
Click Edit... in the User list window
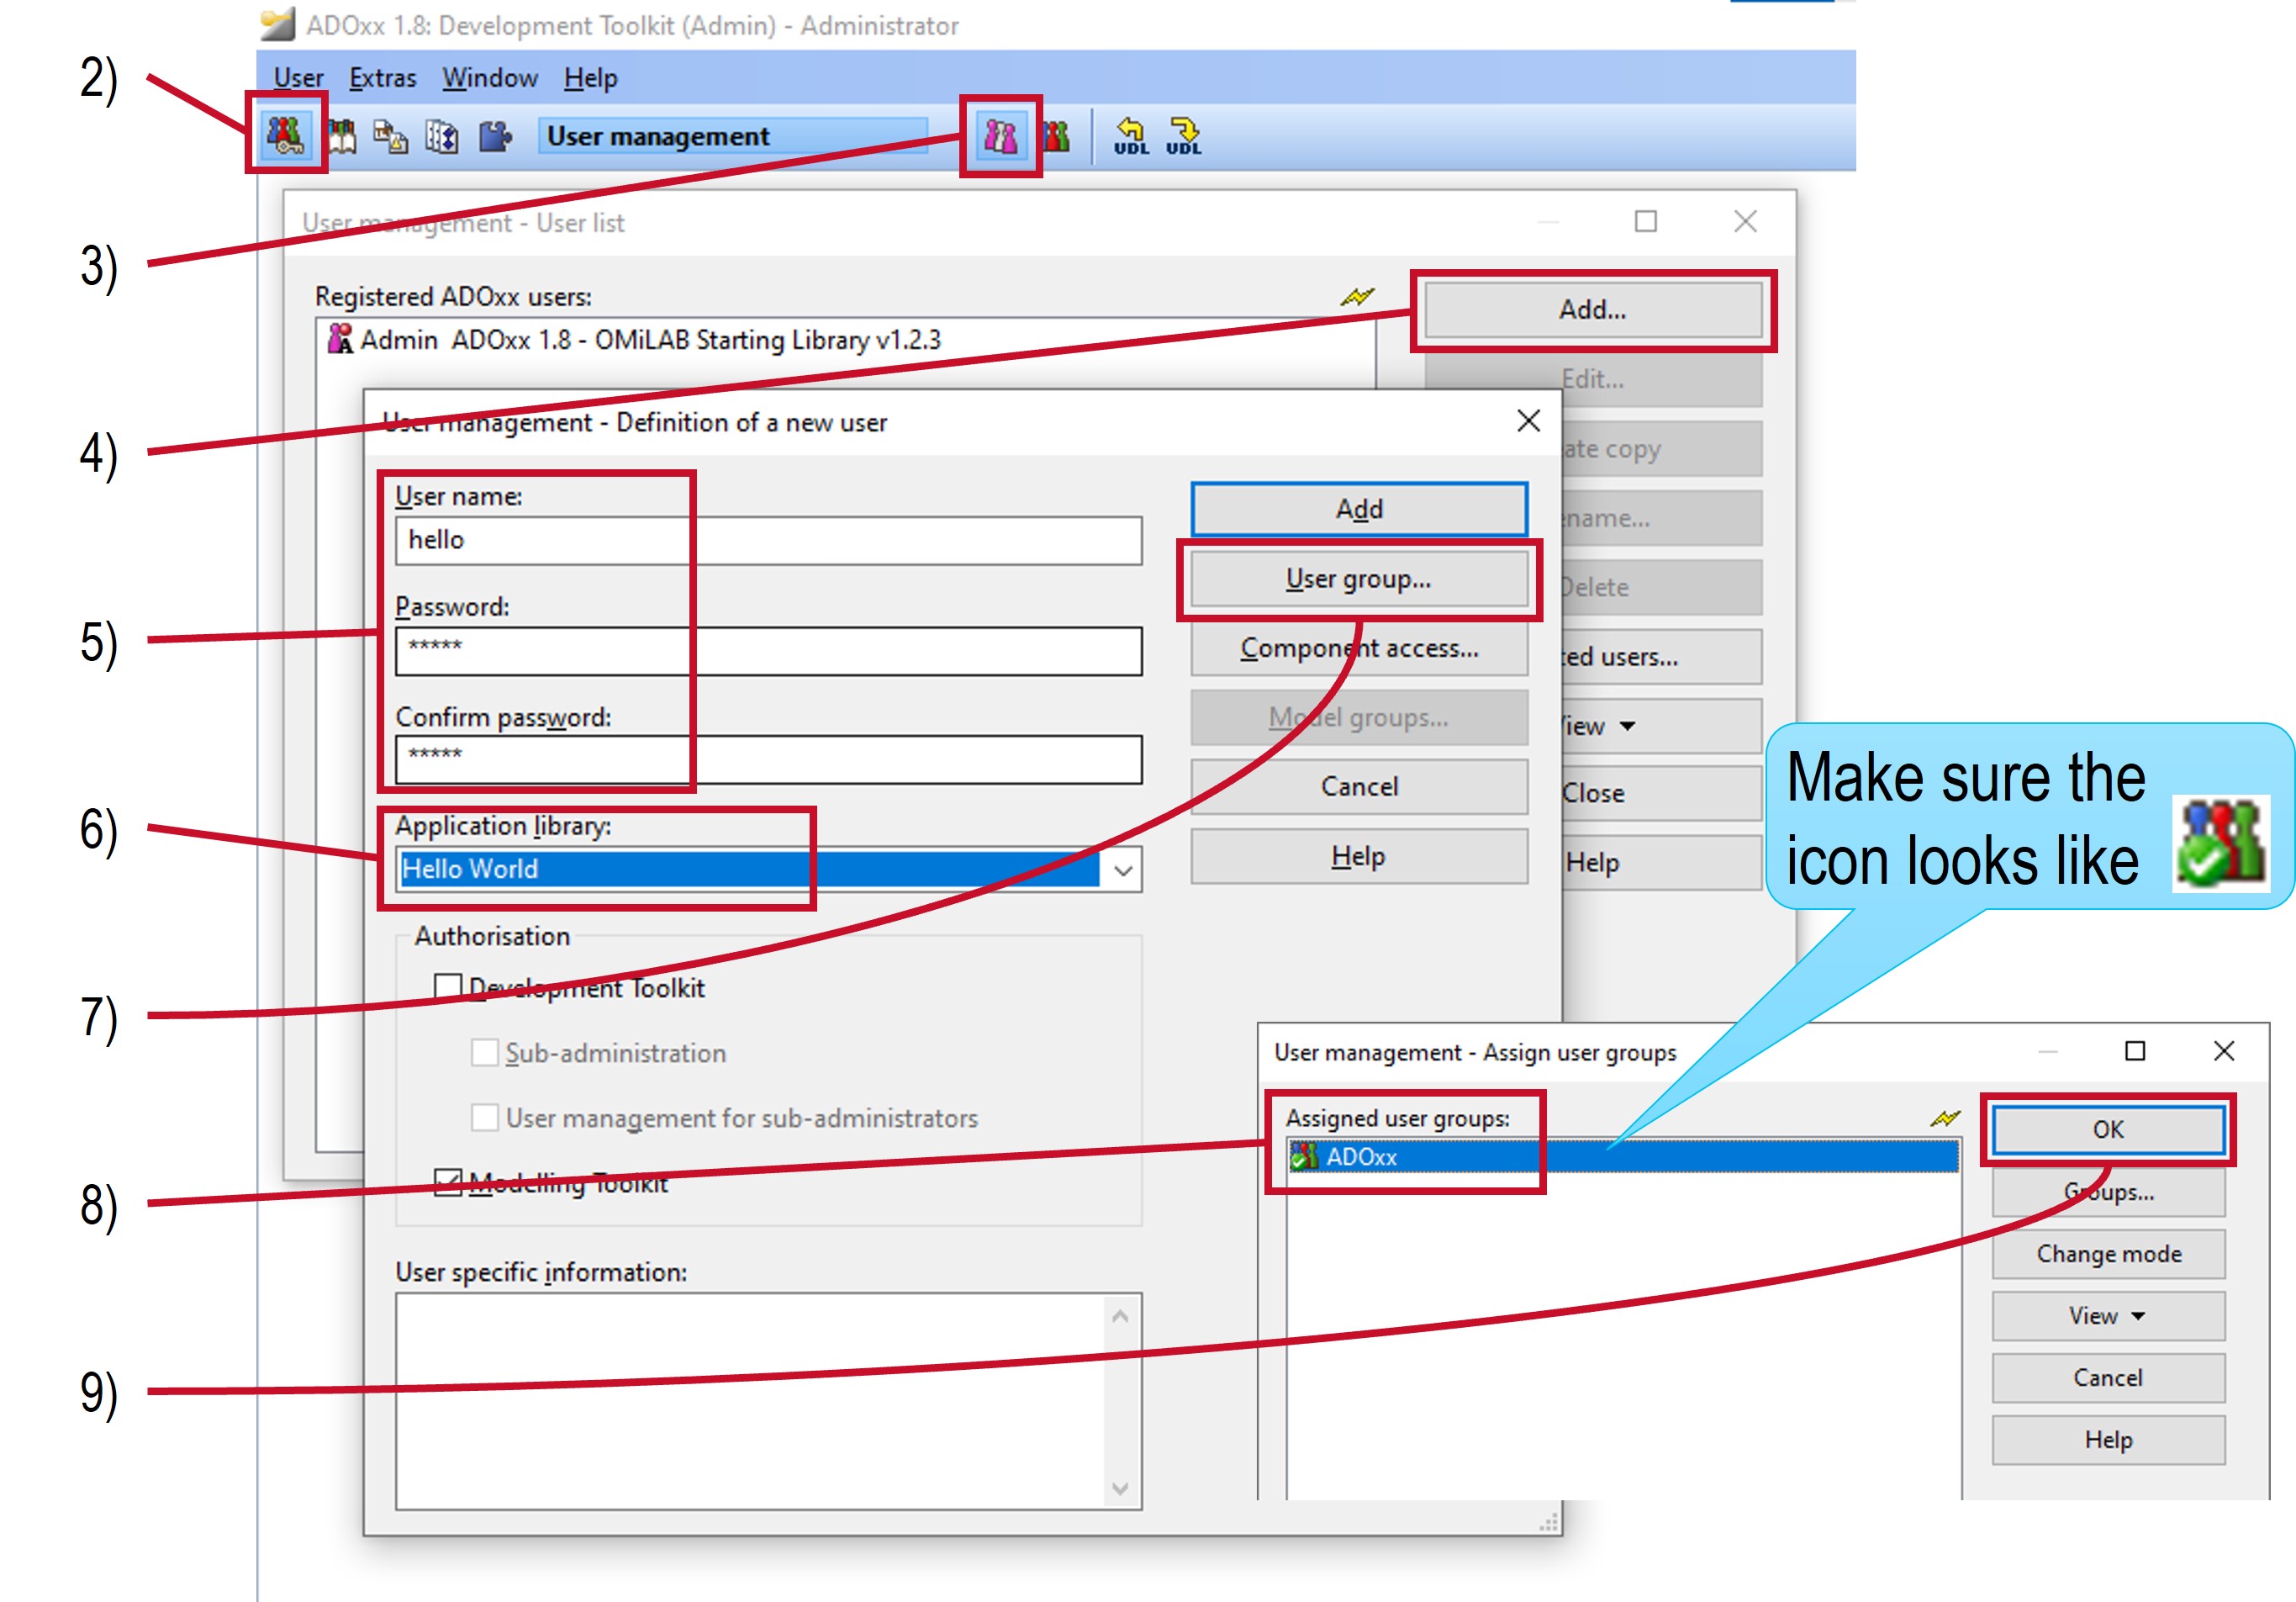[x=1593, y=379]
